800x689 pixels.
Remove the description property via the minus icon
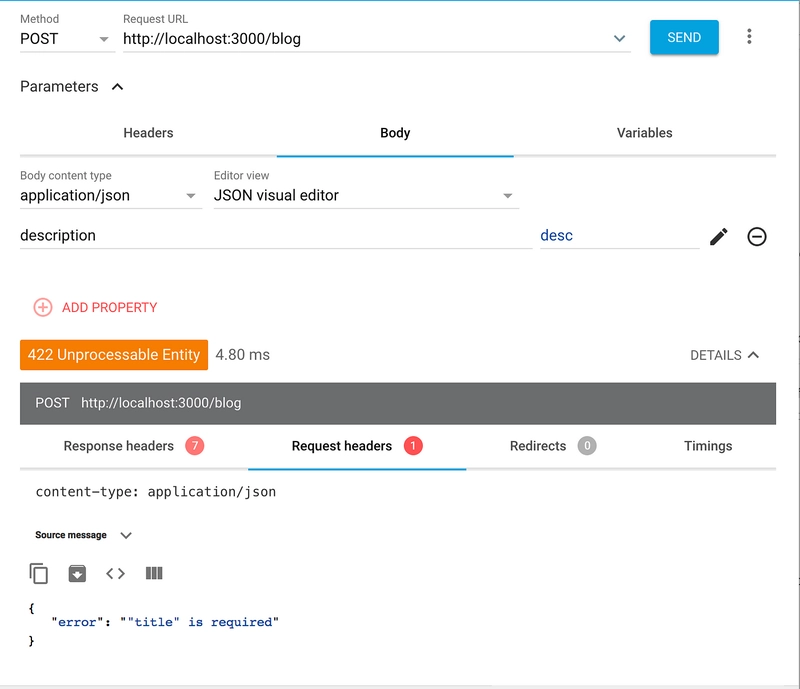(x=757, y=237)
